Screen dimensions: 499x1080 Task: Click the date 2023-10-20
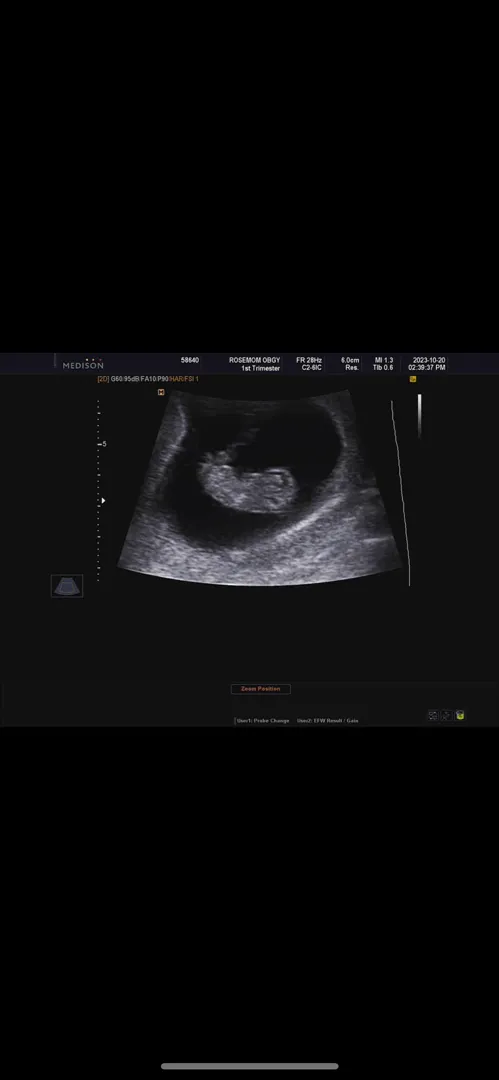tap(429, 360)
